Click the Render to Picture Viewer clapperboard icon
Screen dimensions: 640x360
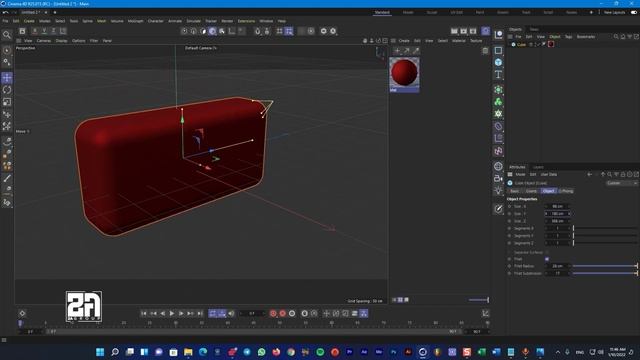click(464, 31)
